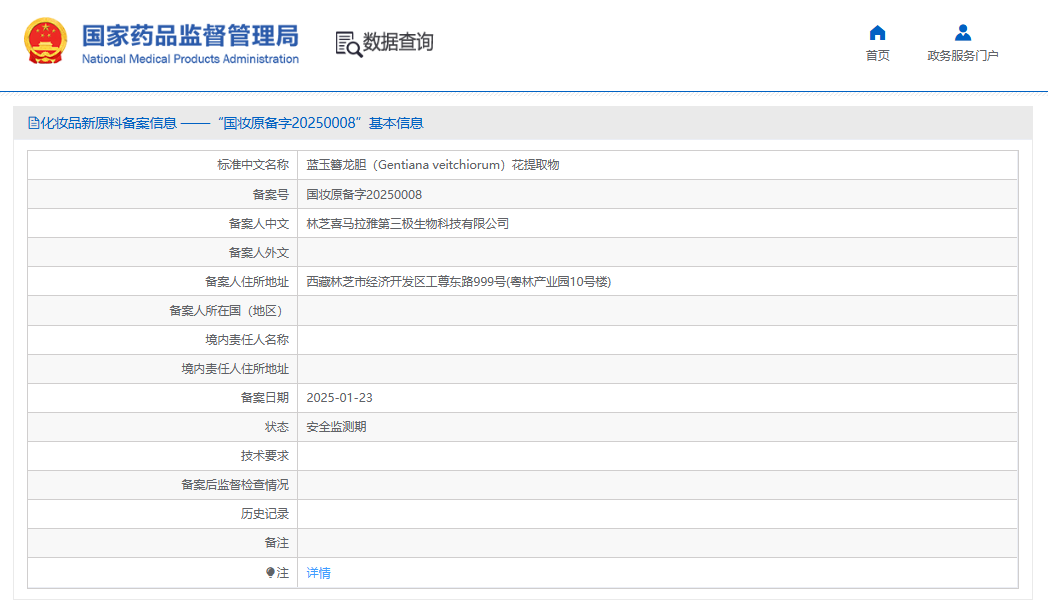
Task: Click the lightbulb icon beside 注
Action: pyautogui.click(x=270, y=573)
